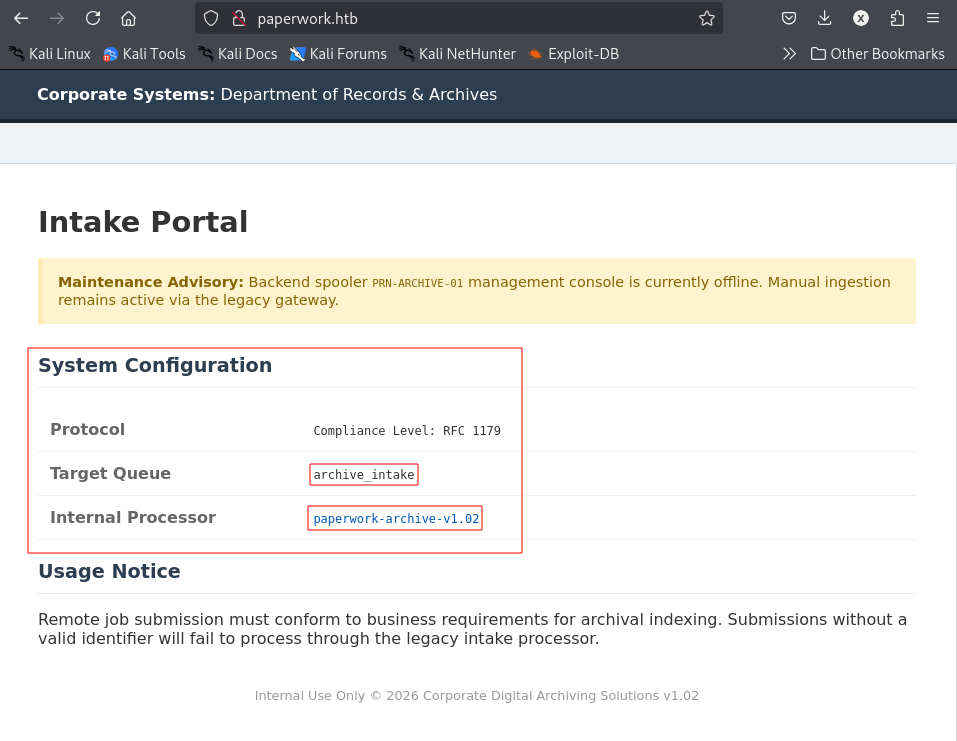Click the archive_intake queue value
The width and height of the screenshot is (957, 741).
click(x=364, y=475)
